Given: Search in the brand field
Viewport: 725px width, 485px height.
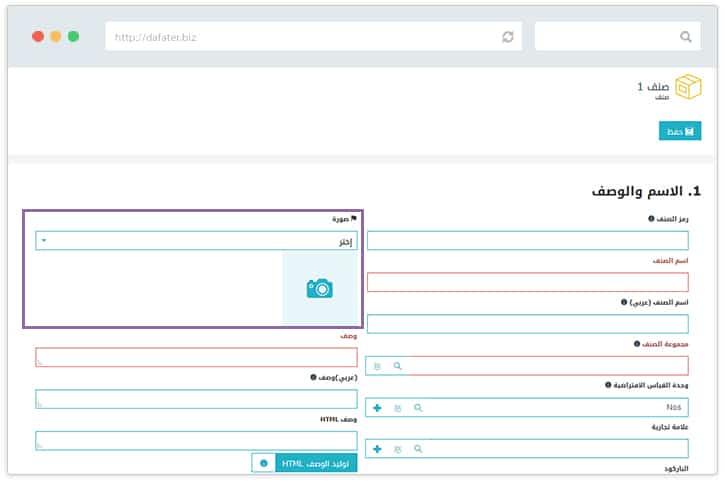Looking at the screenshot, I should [418, 449].
